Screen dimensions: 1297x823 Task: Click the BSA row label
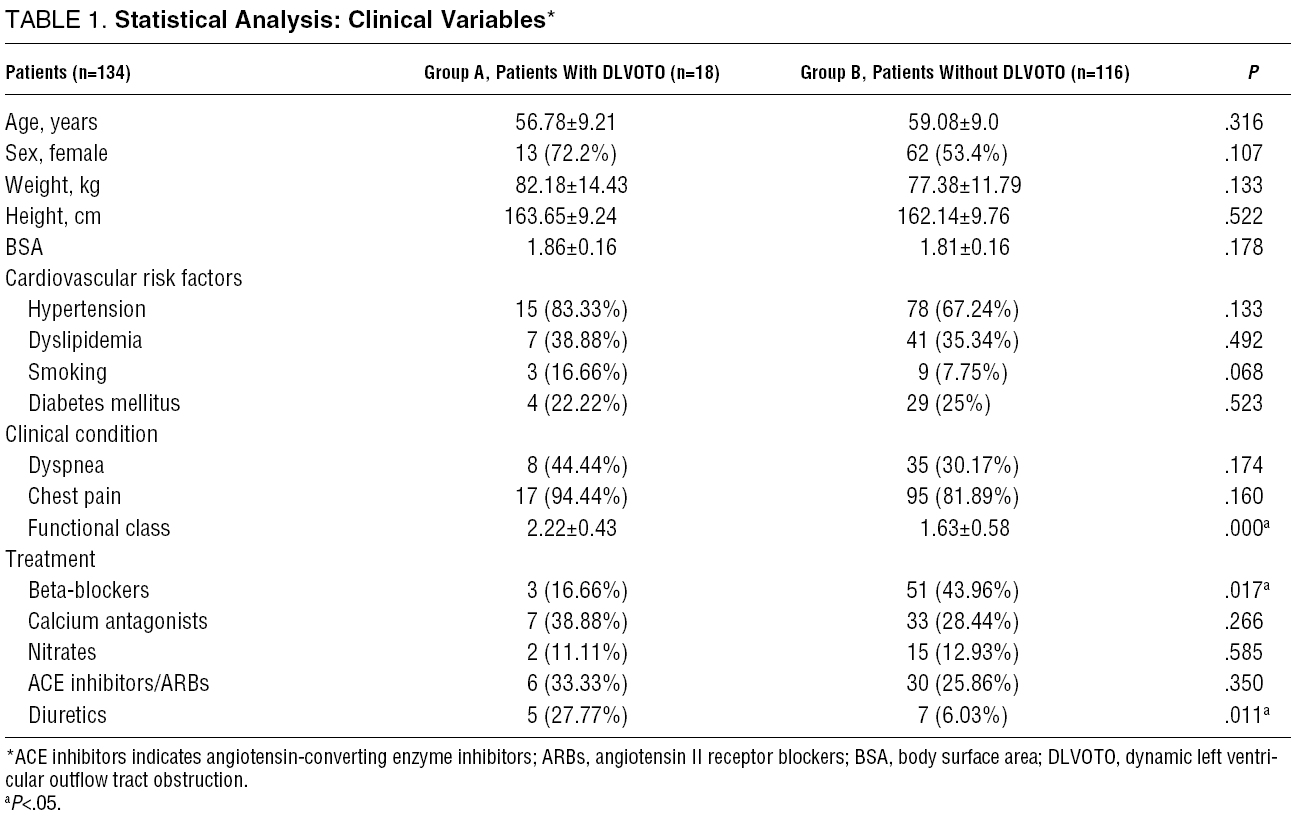point(25,247)
